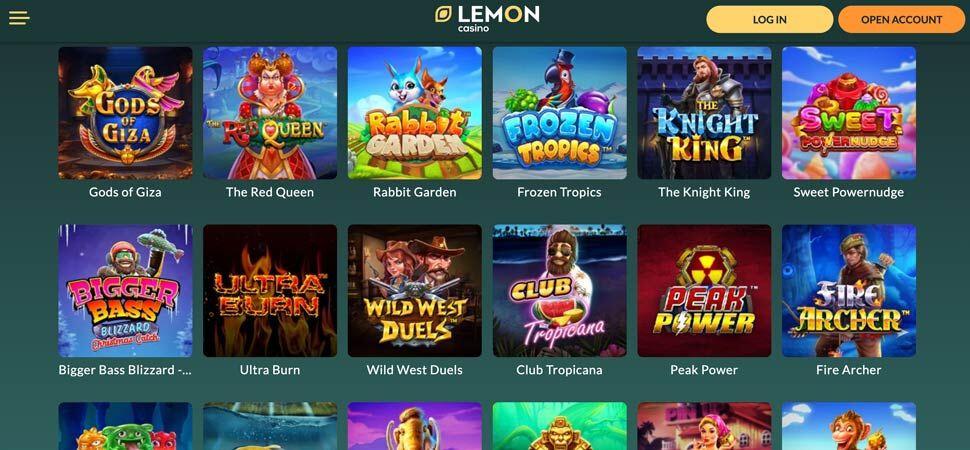Select the Rabbit Garden game image
Image resolution: width=970 pixels, height=450 pixels.
tap(414, 113)
